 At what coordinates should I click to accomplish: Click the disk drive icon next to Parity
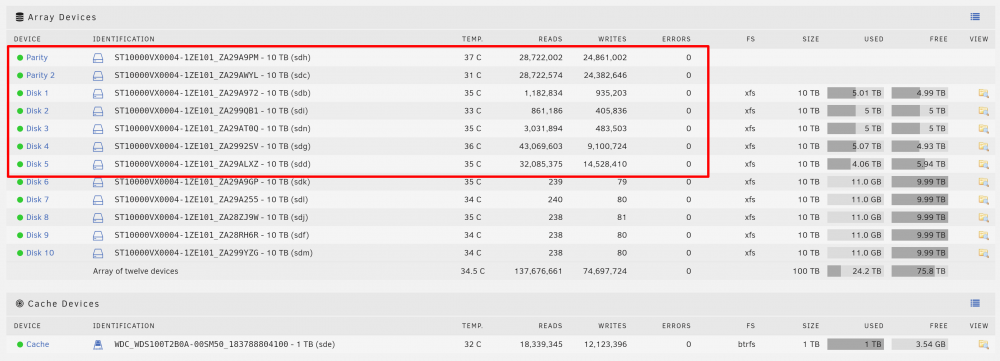tap(98, 58)
